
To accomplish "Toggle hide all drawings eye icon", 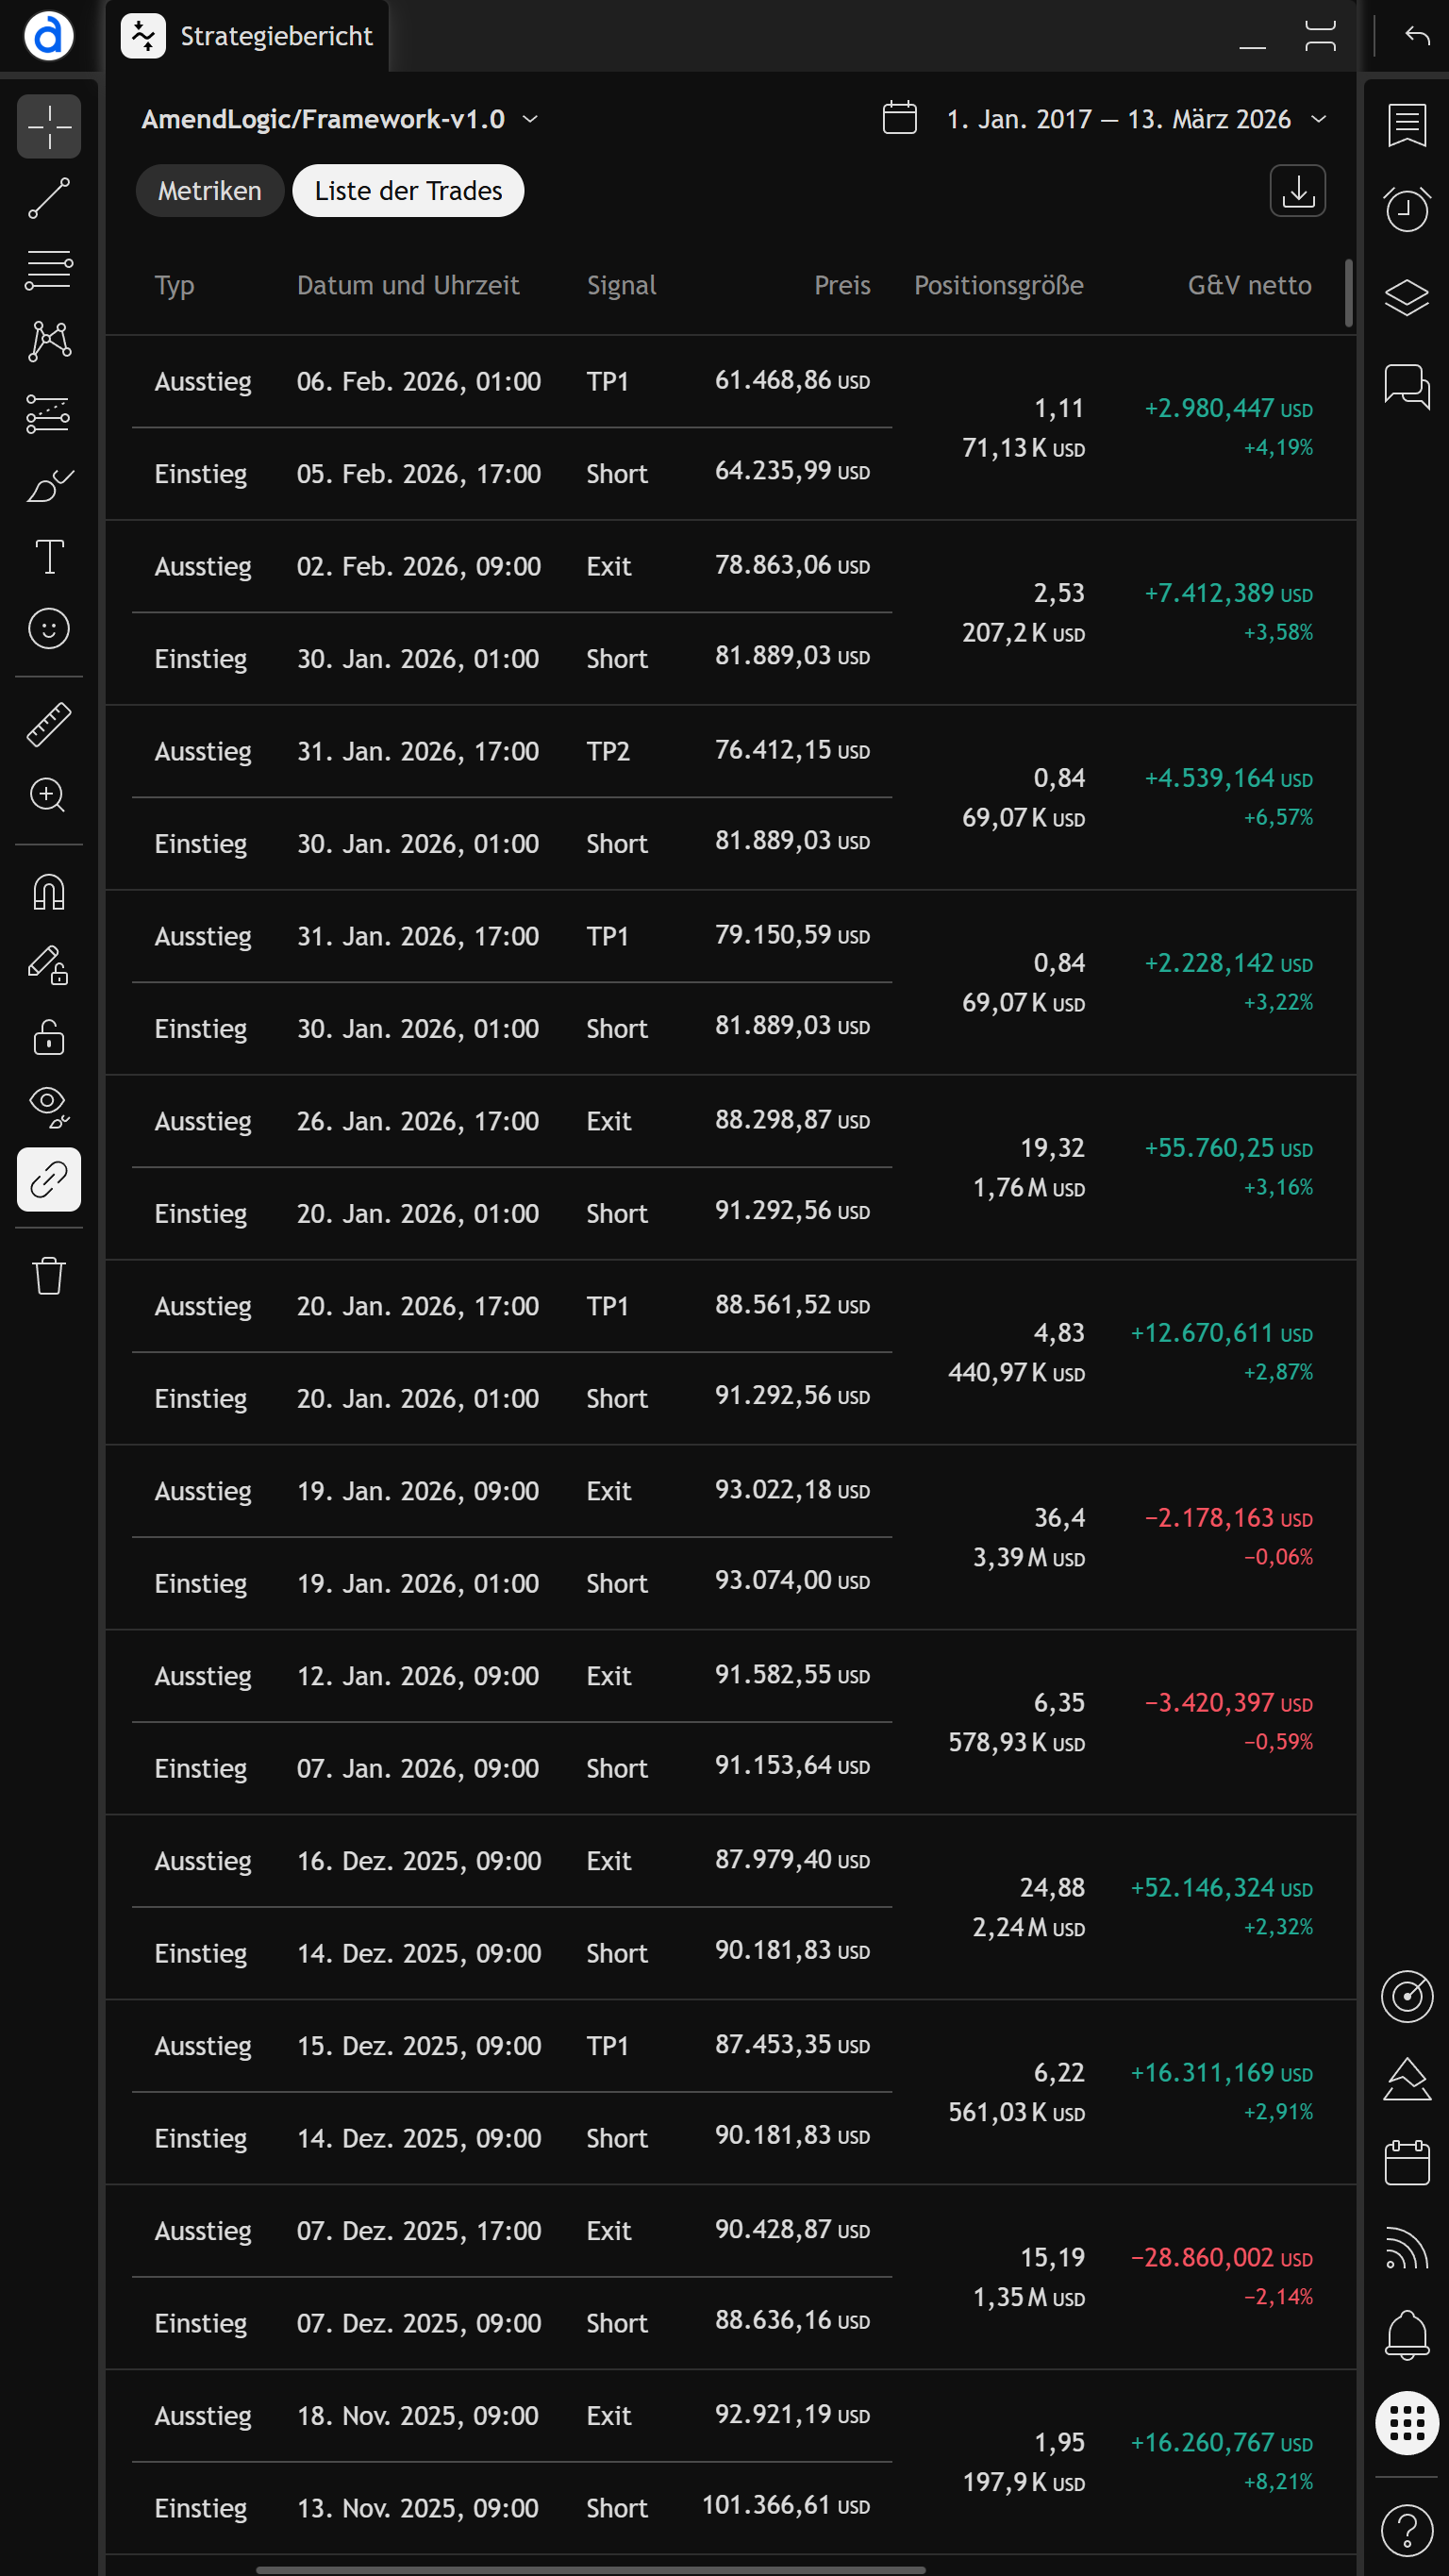I will (49, 1104).
